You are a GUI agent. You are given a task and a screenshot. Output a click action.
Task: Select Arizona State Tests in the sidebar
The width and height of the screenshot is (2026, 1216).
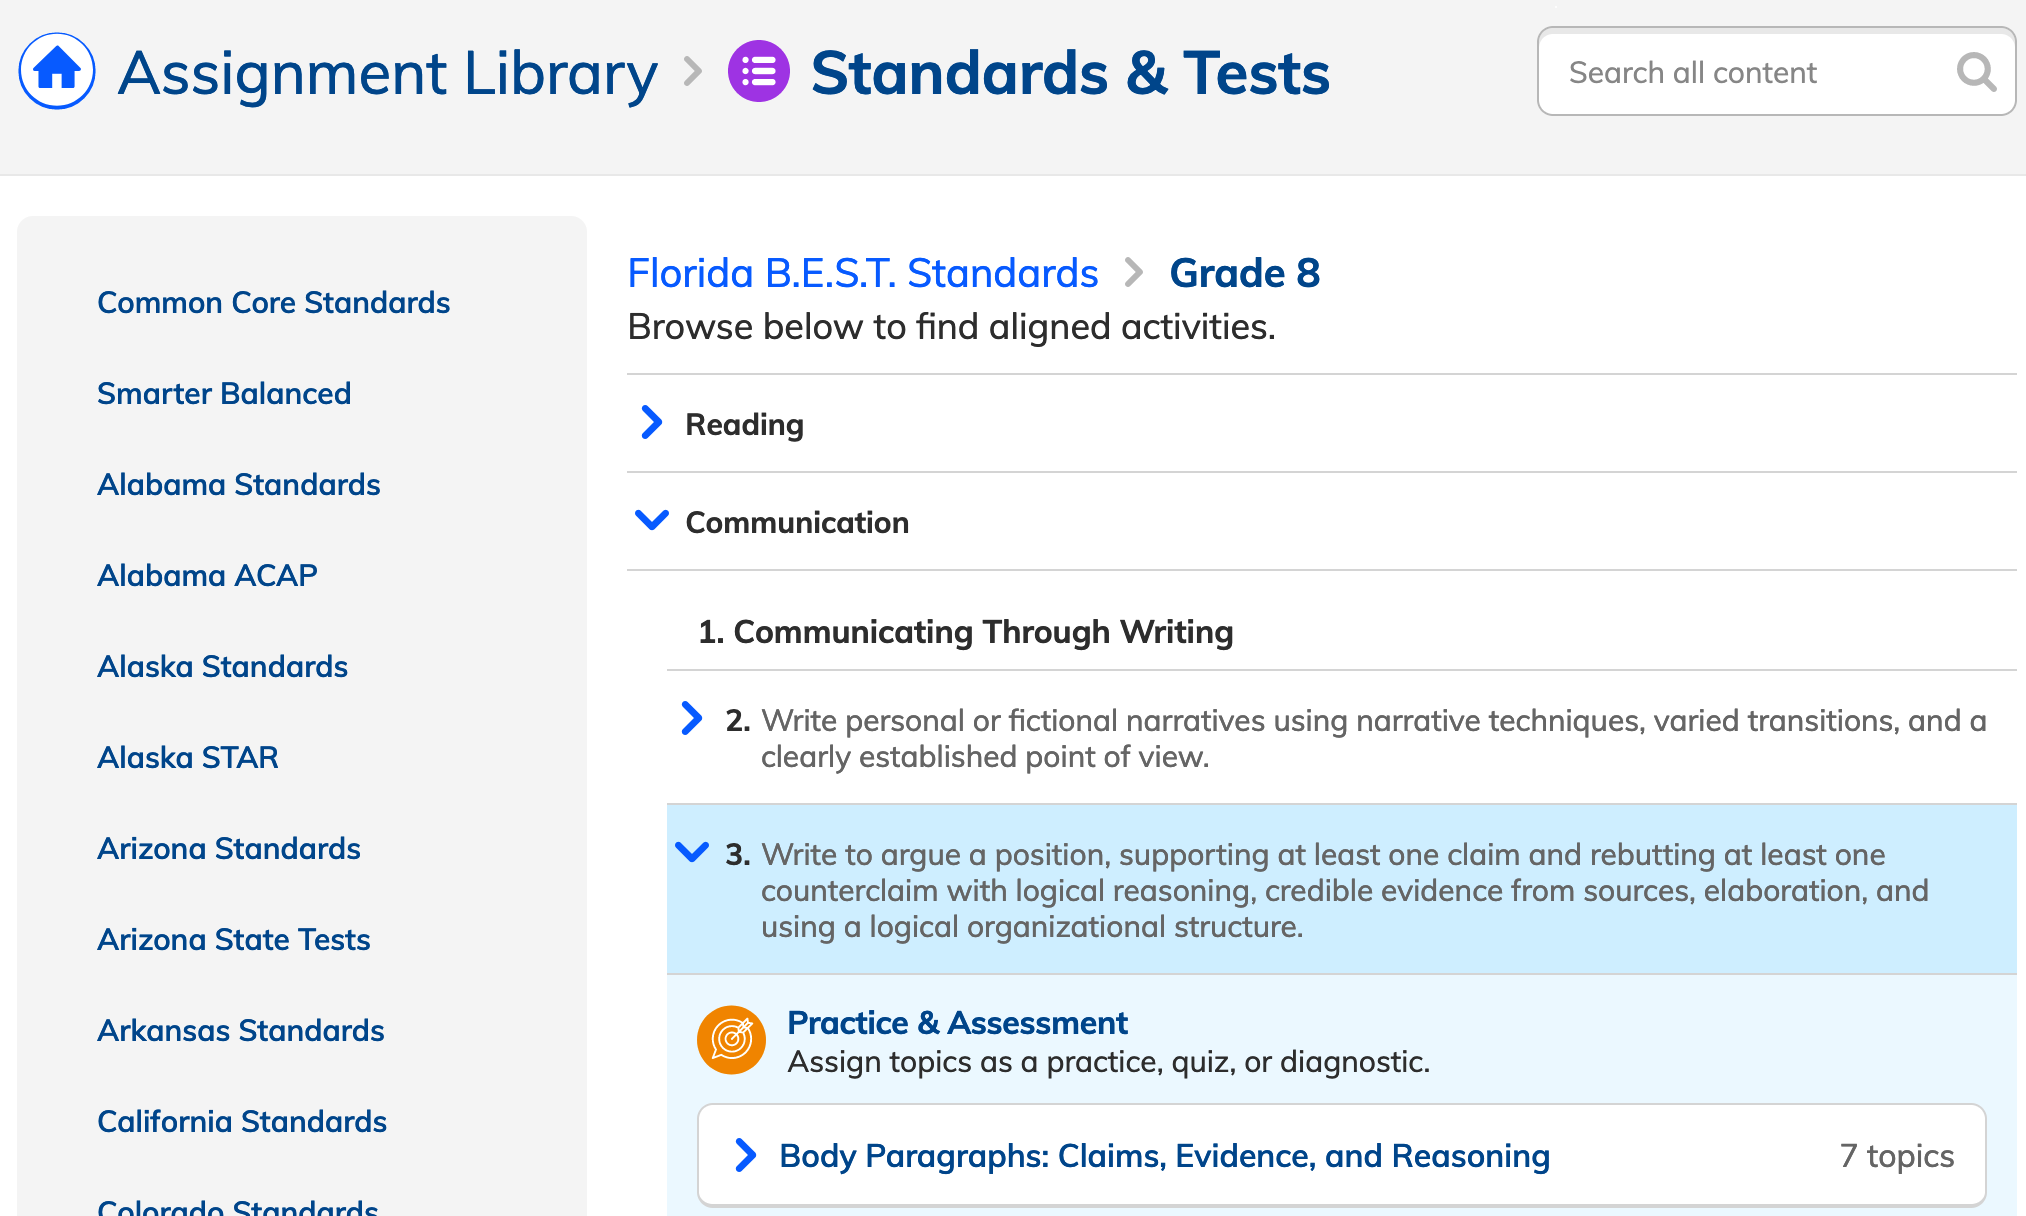(x=233, y=939)
